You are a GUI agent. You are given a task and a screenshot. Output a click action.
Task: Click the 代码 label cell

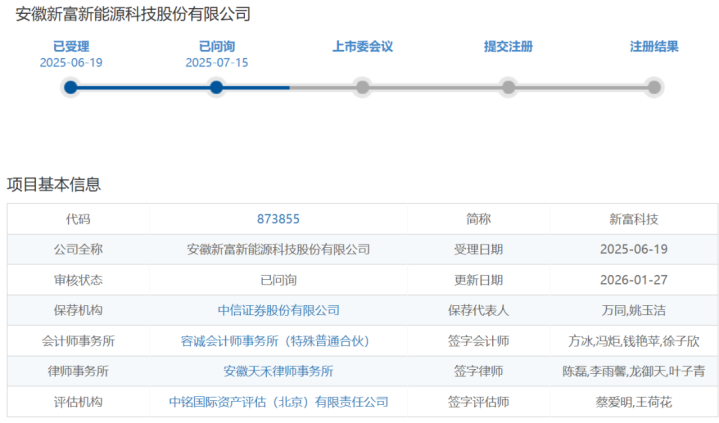coord(78,219)
